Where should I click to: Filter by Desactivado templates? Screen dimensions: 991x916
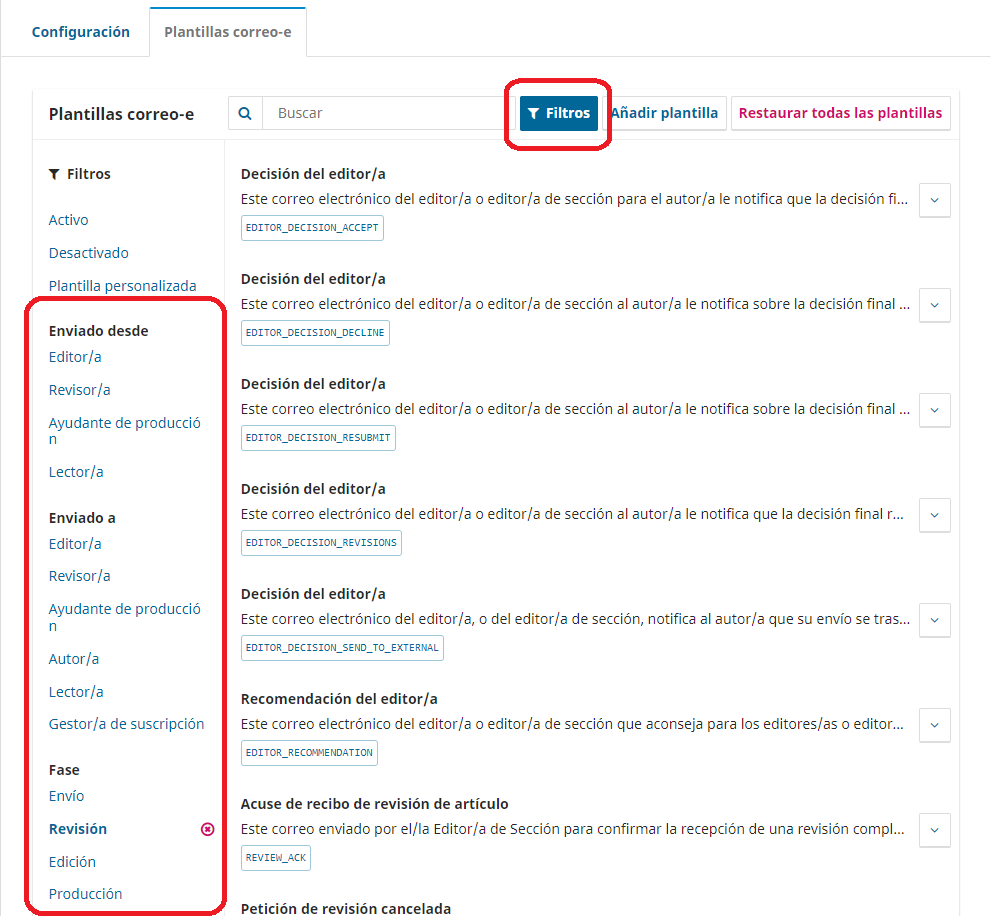[x=89, y=253]
